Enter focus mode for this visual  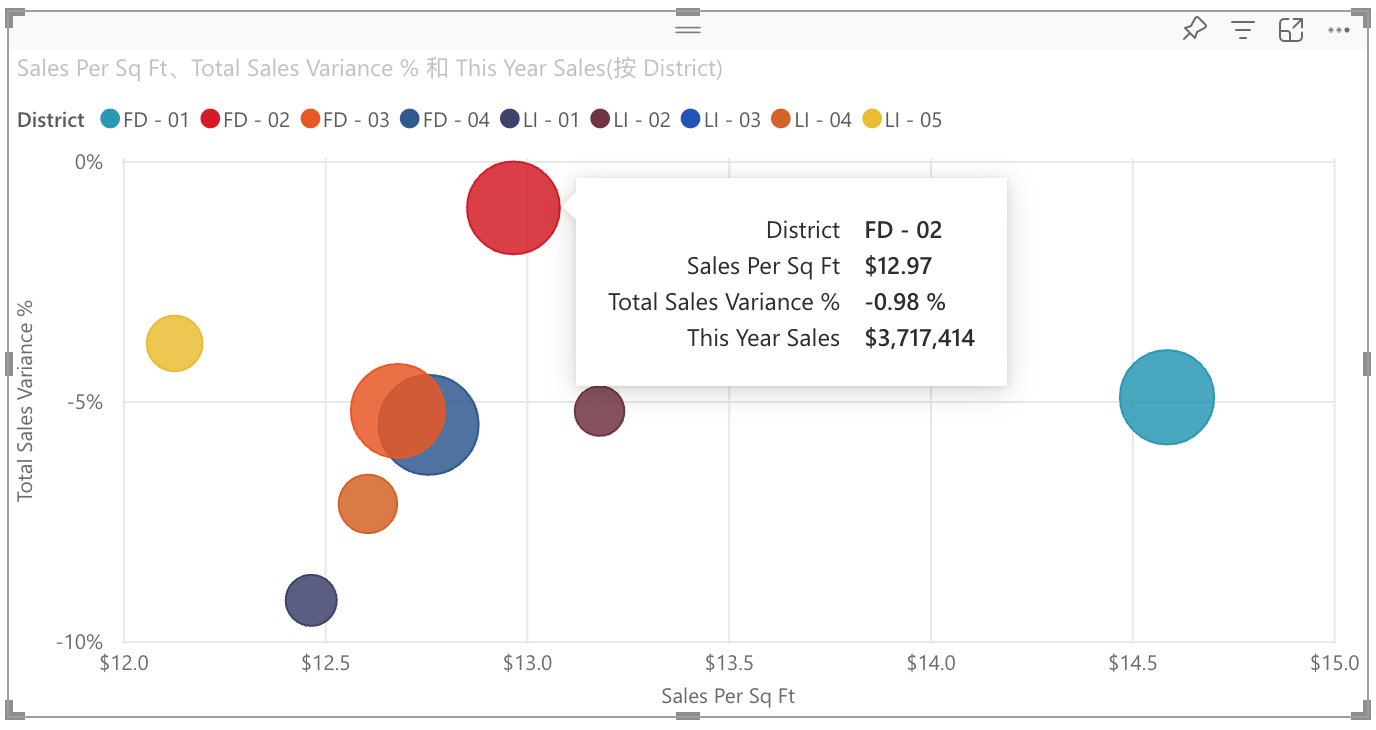point(1291,30)
